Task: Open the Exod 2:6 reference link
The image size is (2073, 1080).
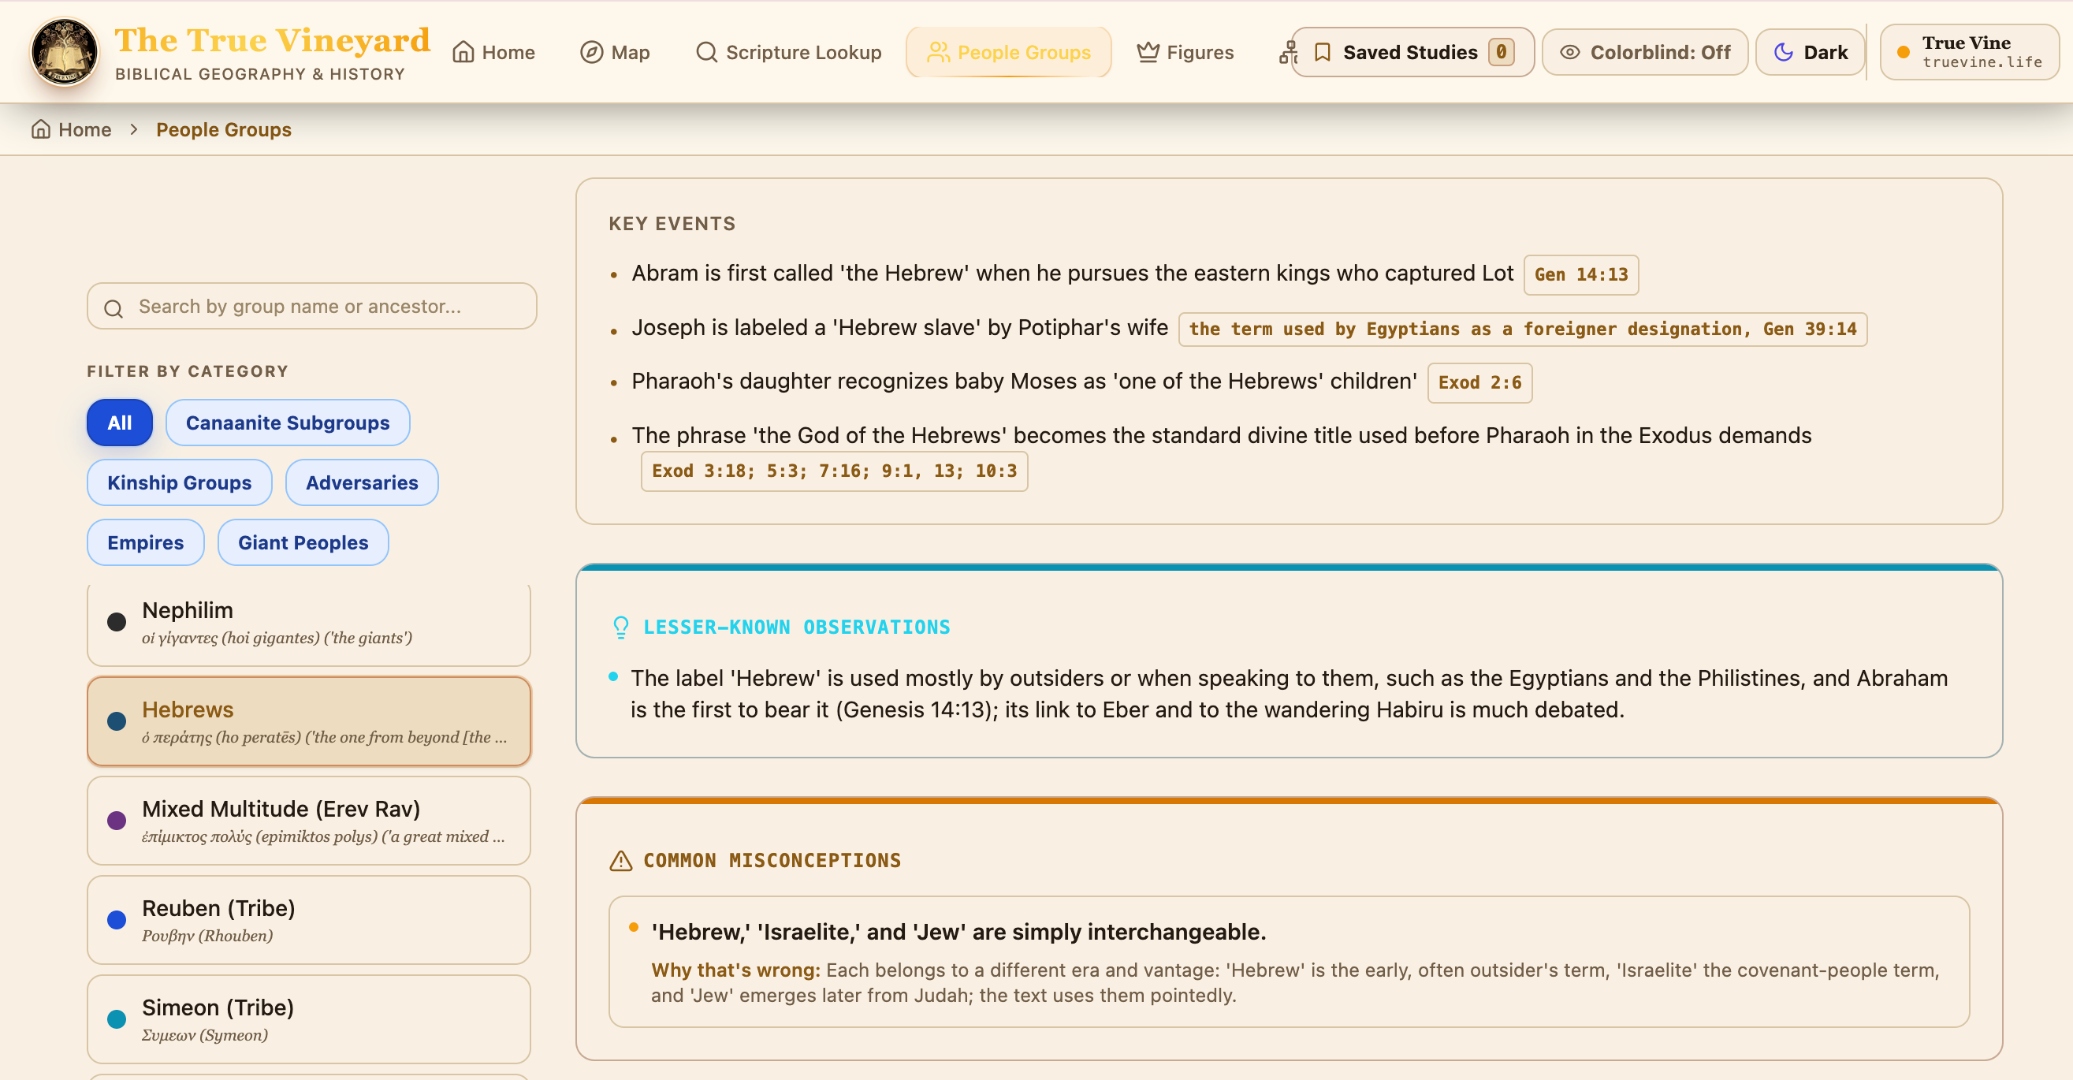Action: point(1480,383)
